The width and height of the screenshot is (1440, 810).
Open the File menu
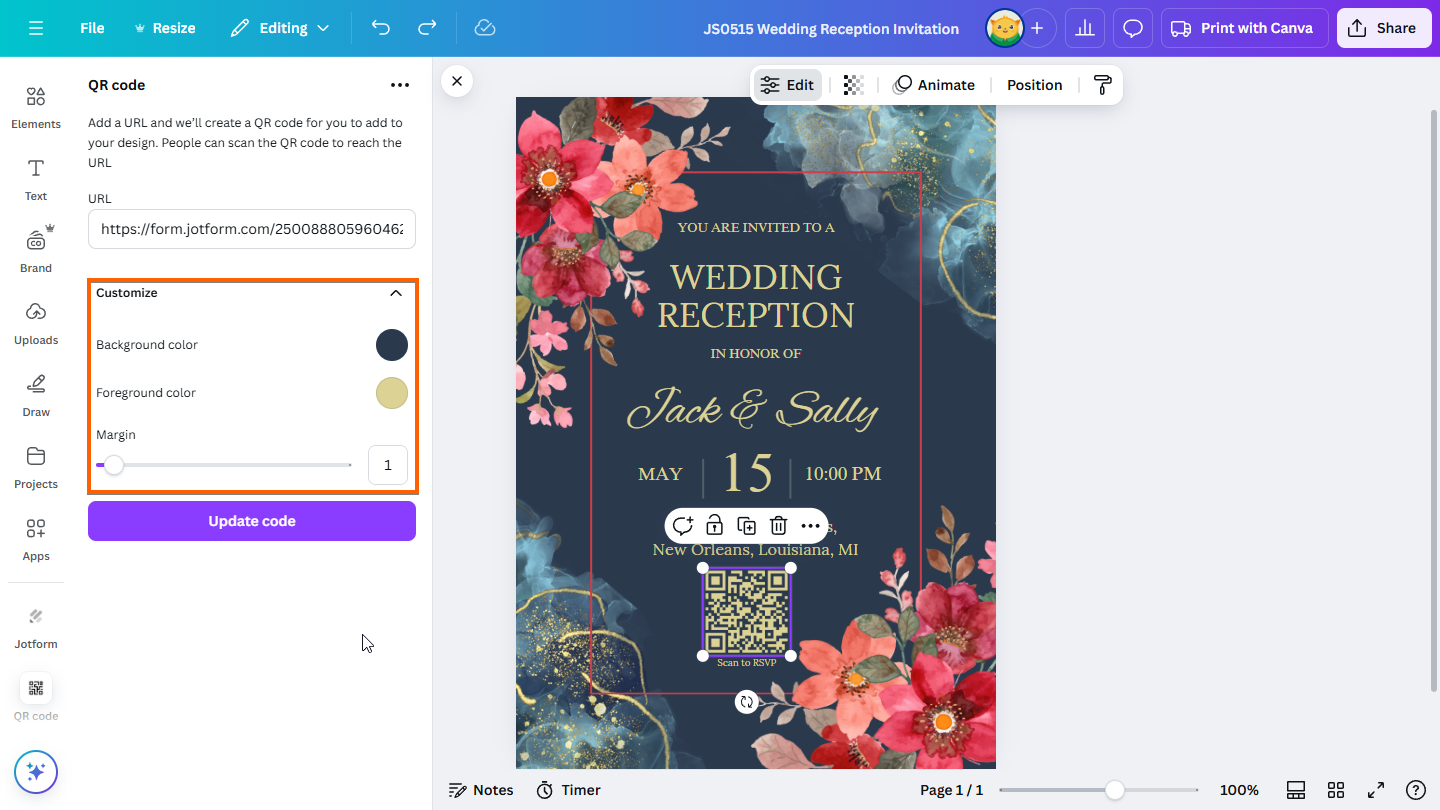pos(92,28)
